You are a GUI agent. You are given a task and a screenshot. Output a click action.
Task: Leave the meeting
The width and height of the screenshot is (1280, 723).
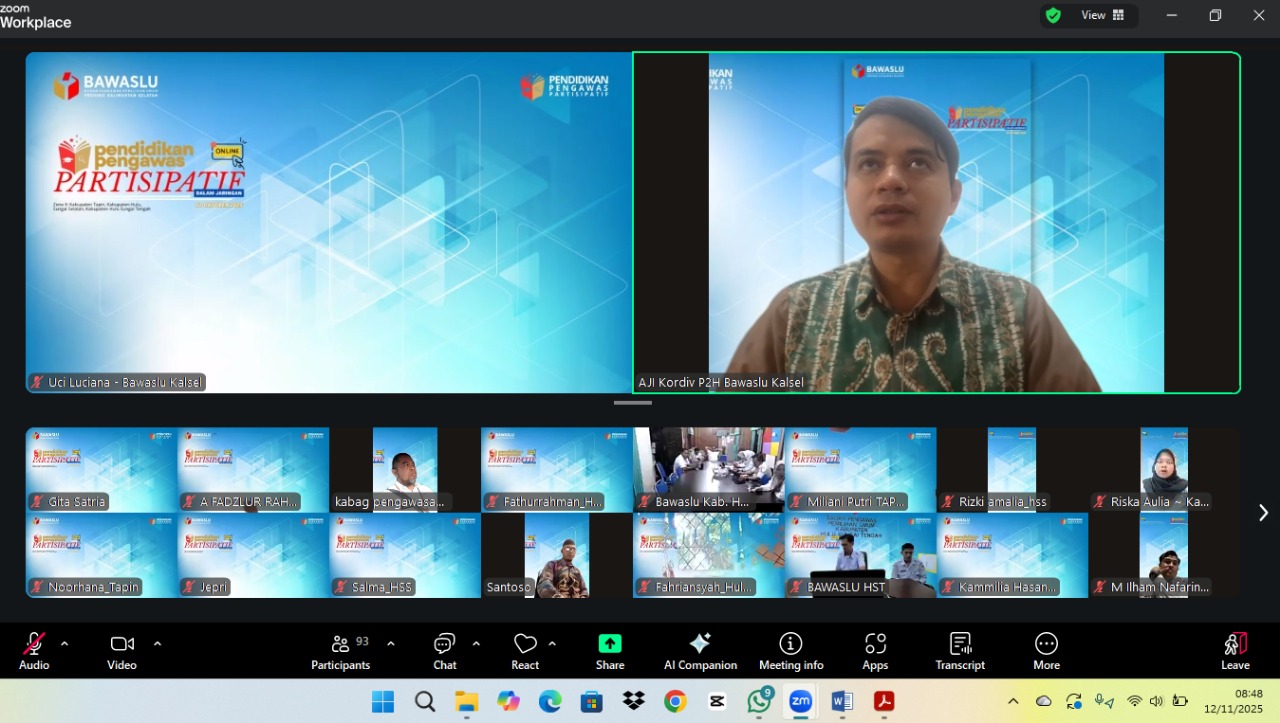pos(1235,651)
